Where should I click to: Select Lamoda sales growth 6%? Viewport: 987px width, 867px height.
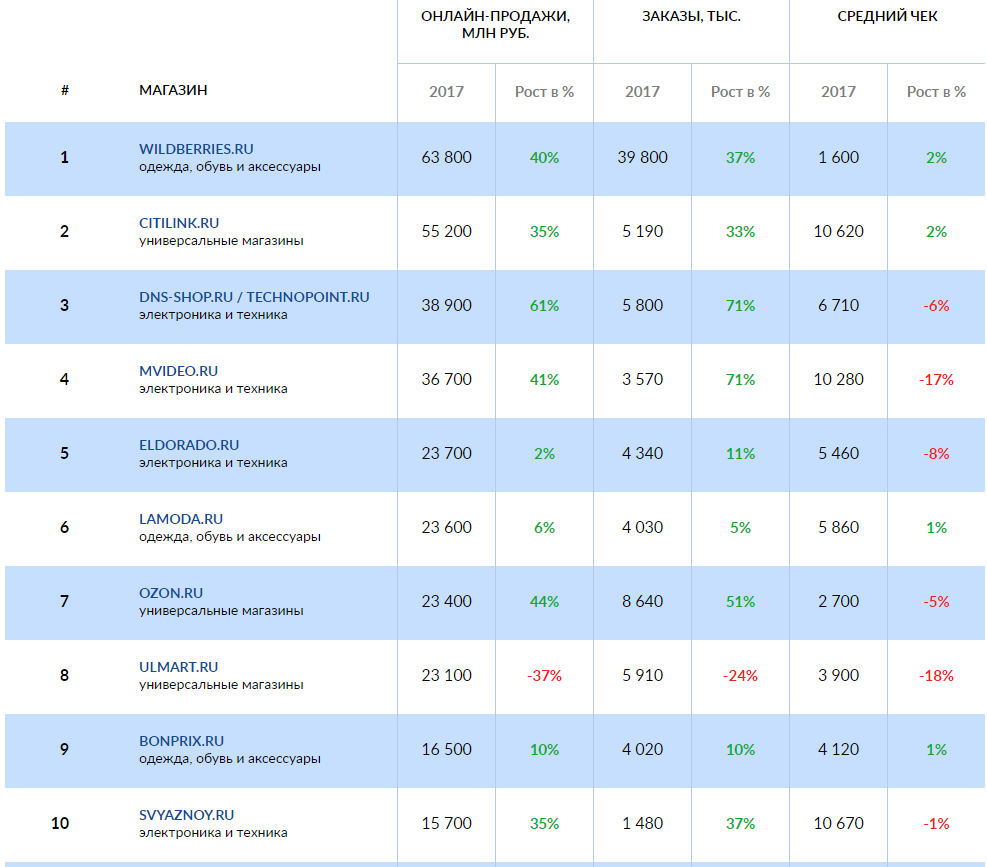[544, 528]
